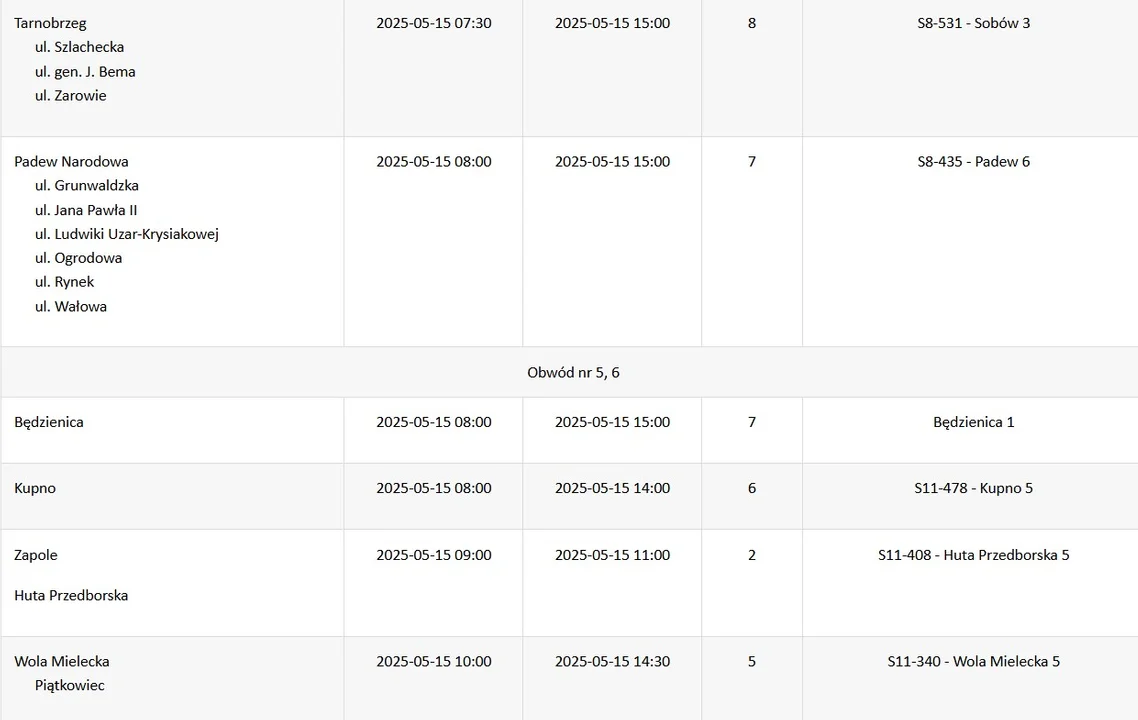Click the ul. Zarowie street entry
The width and height of the screenshot is (1138, 720).
pyautogui.click(x=70, y=96)
